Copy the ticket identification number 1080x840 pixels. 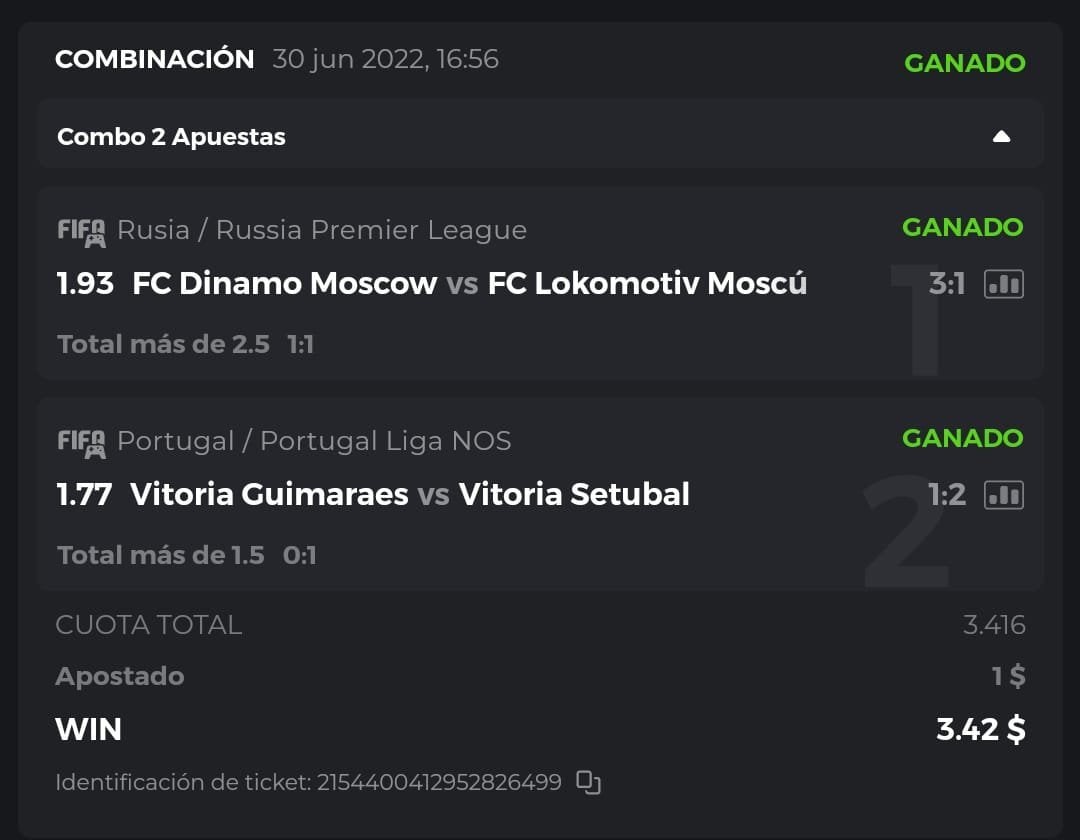[x=589, y=782]
